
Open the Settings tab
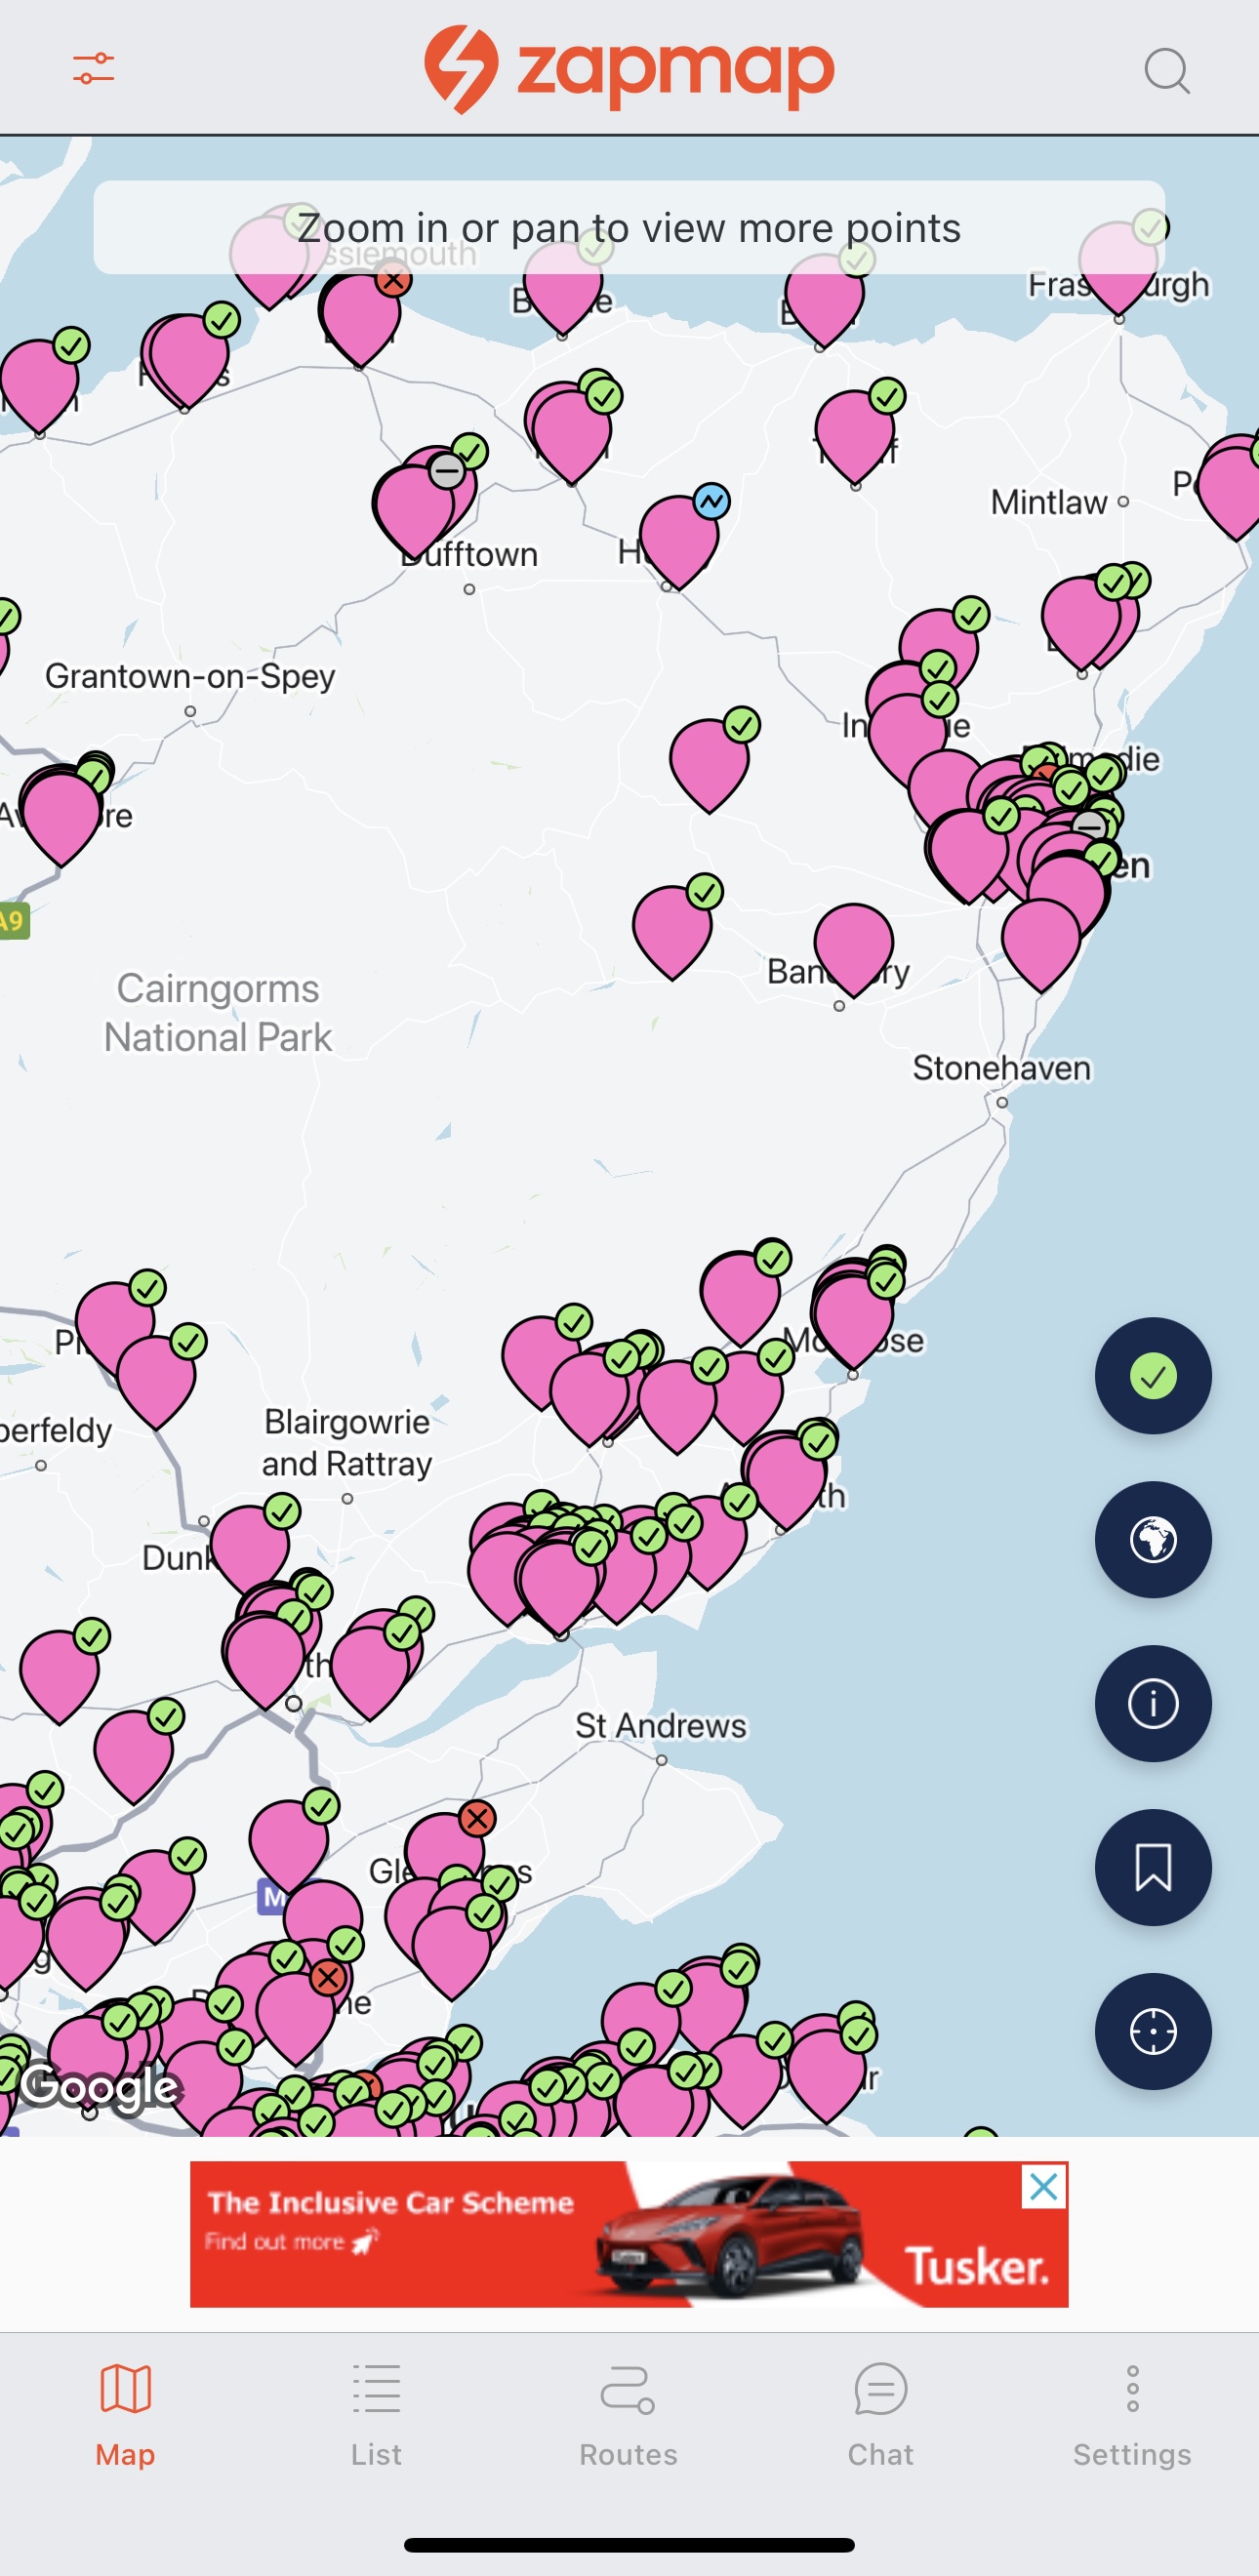[x=1132, y=2415]
